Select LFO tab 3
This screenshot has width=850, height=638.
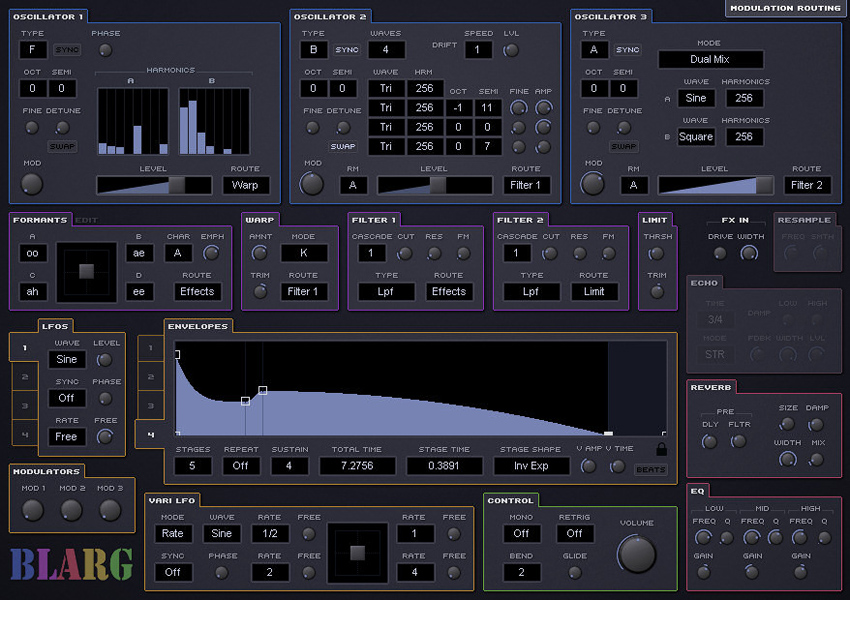[25, 406]
